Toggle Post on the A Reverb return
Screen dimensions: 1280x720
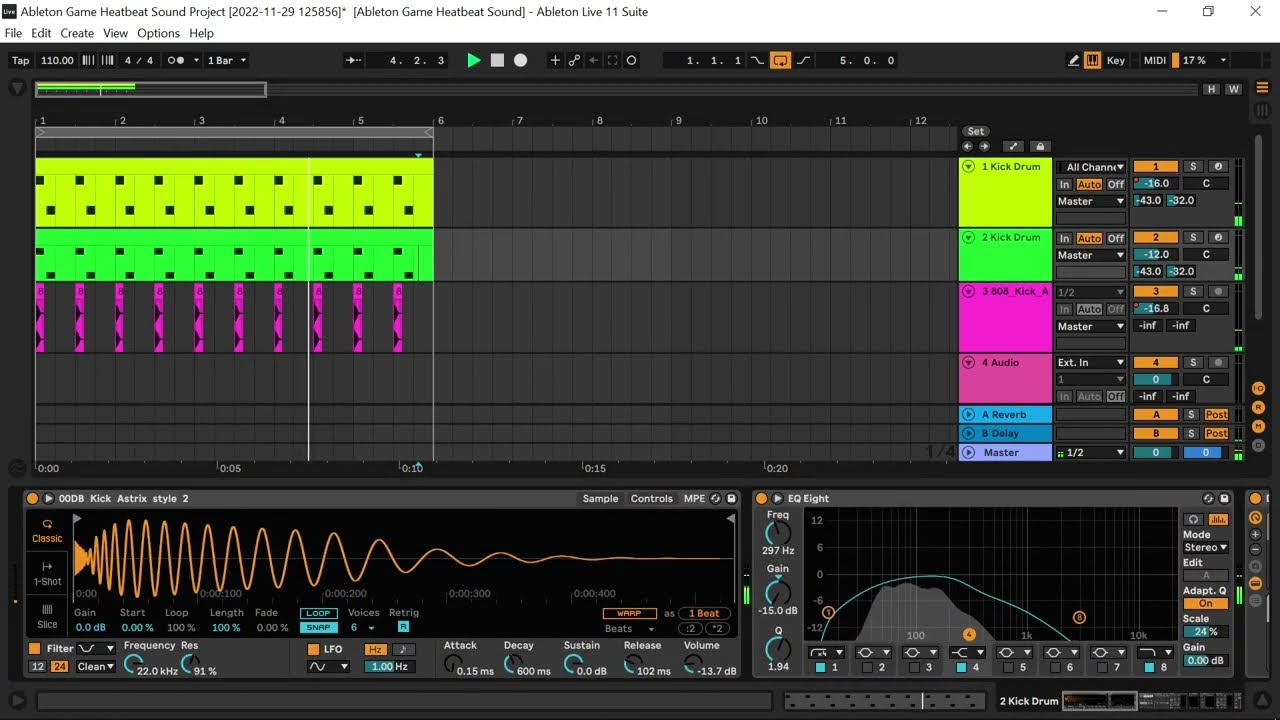(x=1216, y=415)
